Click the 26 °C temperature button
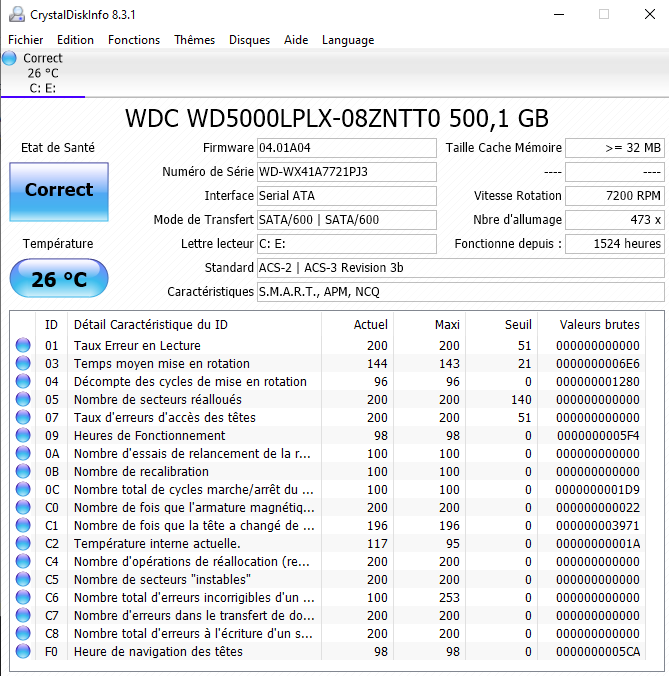669x676 pixels. [59, 278]
